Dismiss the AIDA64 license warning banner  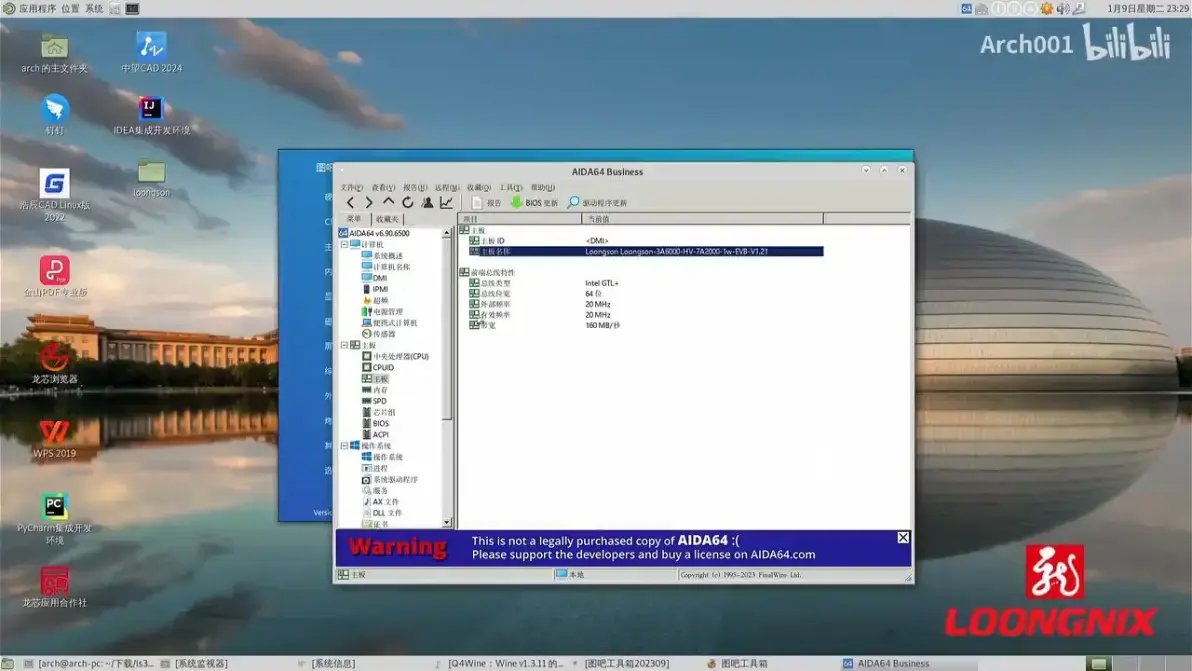[903, 539]
